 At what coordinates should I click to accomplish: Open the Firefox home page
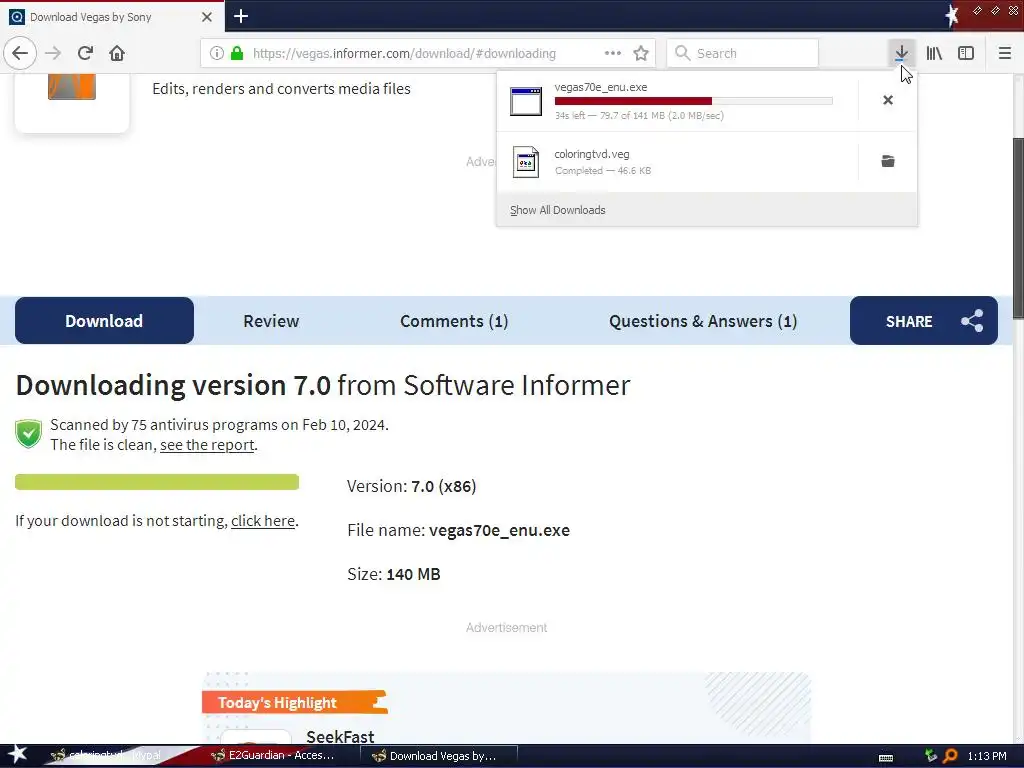(117, 53)
